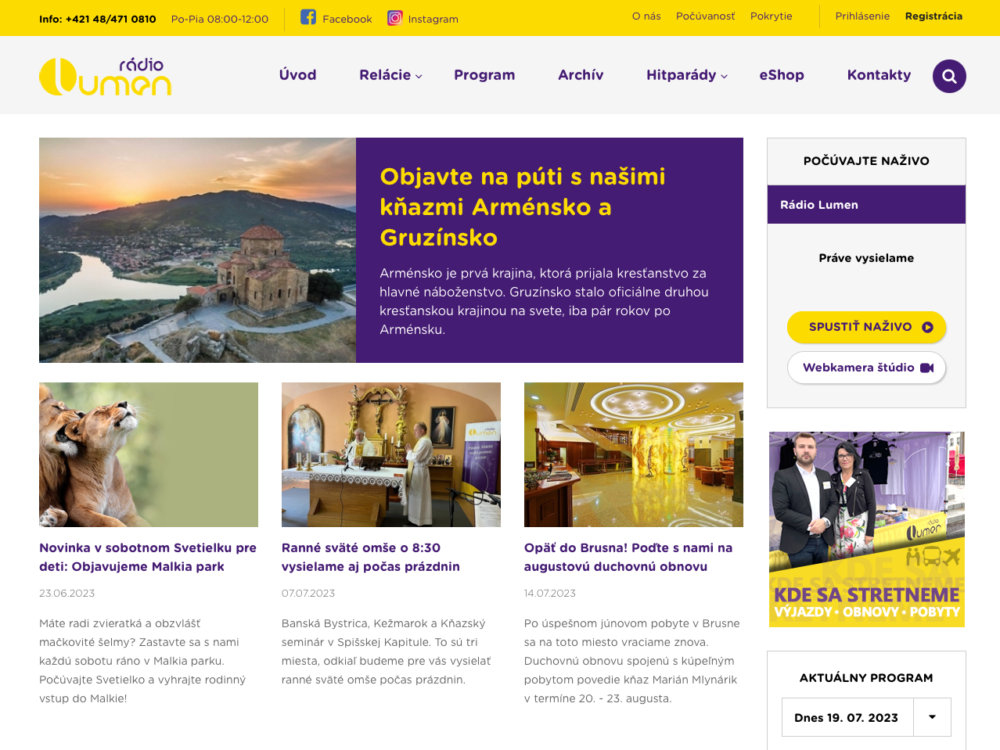Screen dimensions: 1000x750
Task: Click the Arménsko a Gruzínsko headline
Action: (522, 207)
